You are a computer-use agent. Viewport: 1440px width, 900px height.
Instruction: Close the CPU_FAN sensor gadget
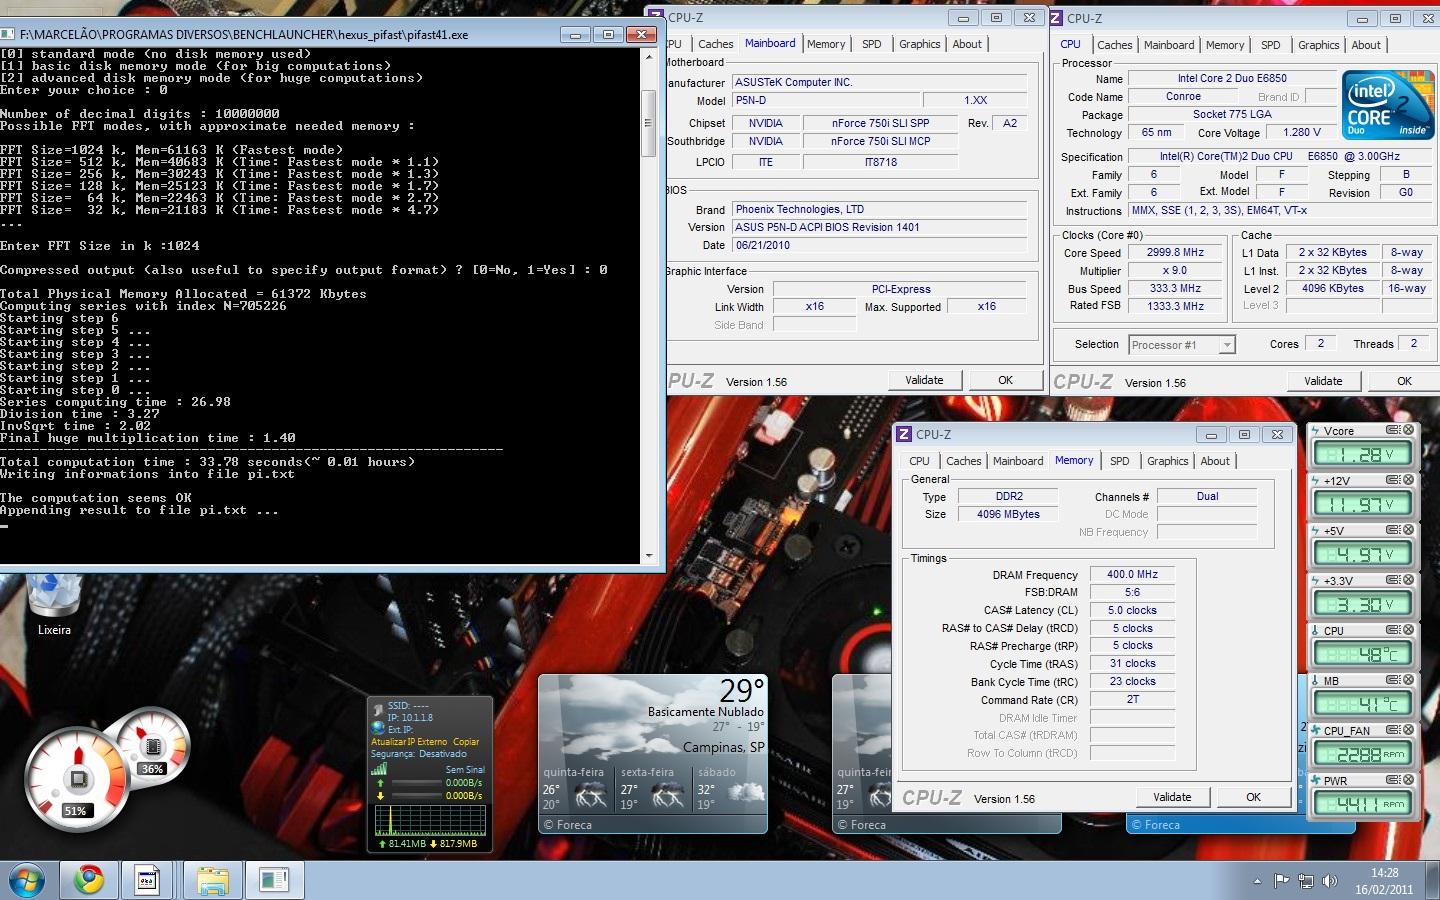pos(1408,730)
